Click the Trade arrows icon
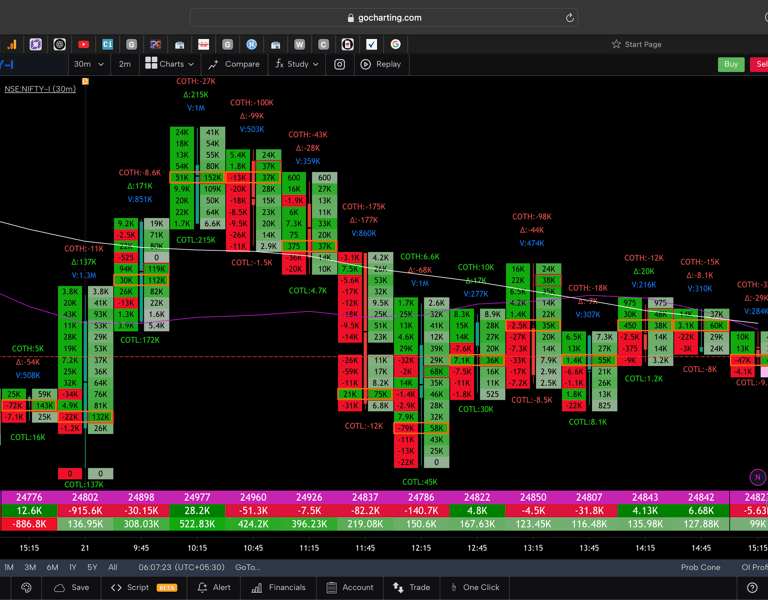Image resolution: width=768 pixels, height=600 pixels. [398, 587]
